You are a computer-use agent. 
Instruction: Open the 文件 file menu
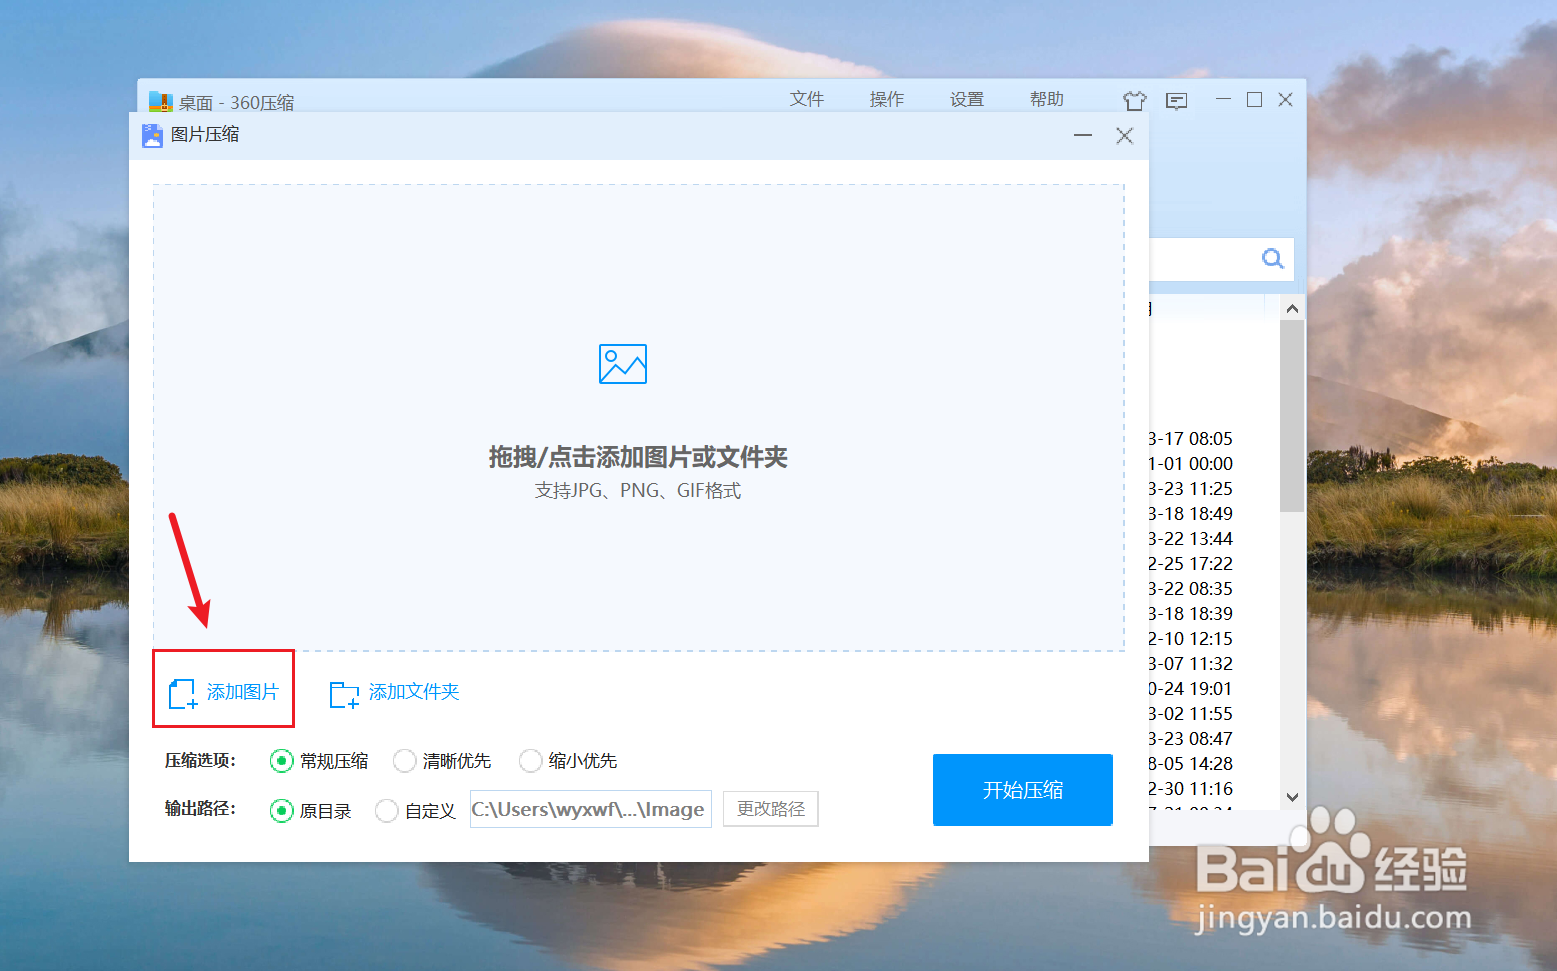click(807, 99)
